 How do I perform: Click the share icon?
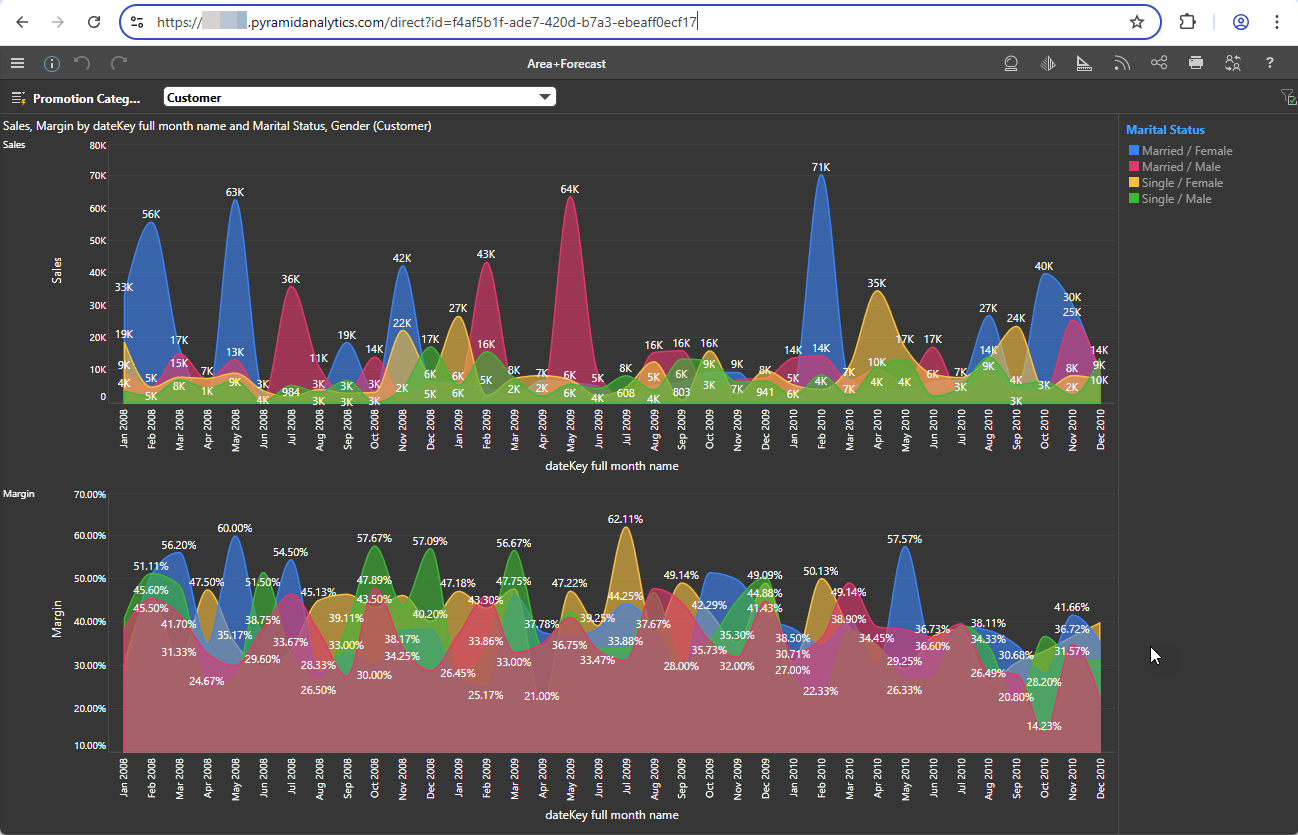[1159, 63]
